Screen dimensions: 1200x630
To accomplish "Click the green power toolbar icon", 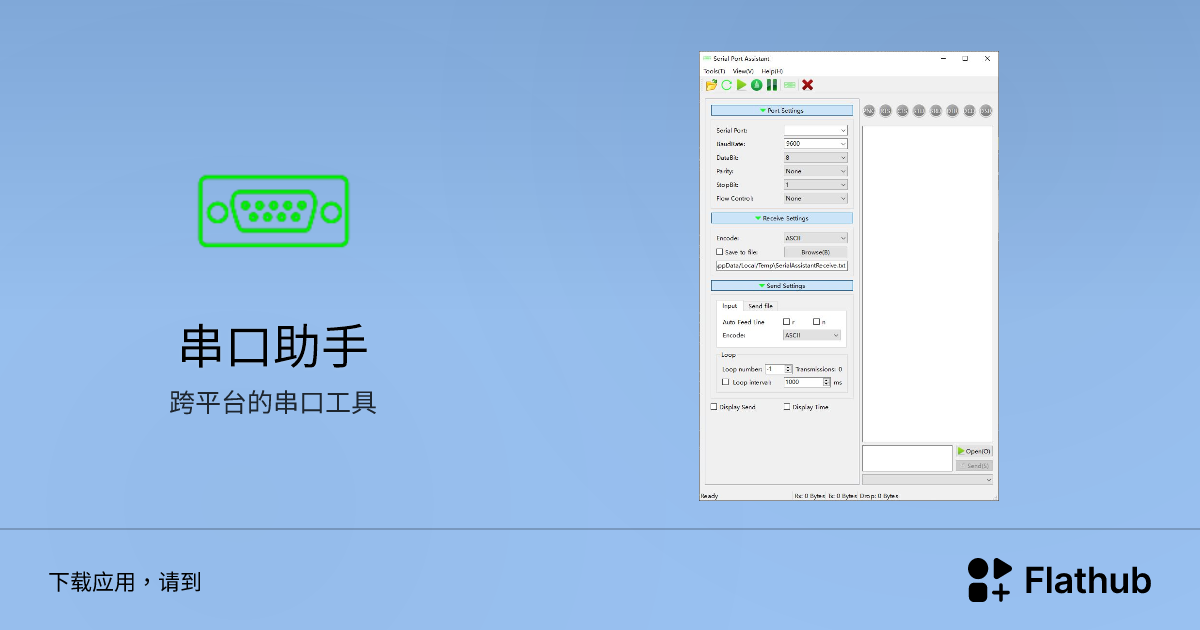I will click(x=756, y=85).
